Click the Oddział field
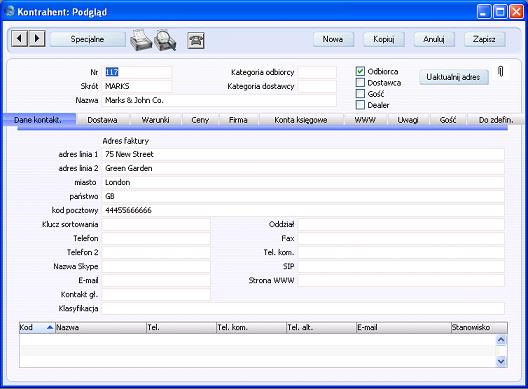This screenshot has height=389, width=528. coord(401,224)
